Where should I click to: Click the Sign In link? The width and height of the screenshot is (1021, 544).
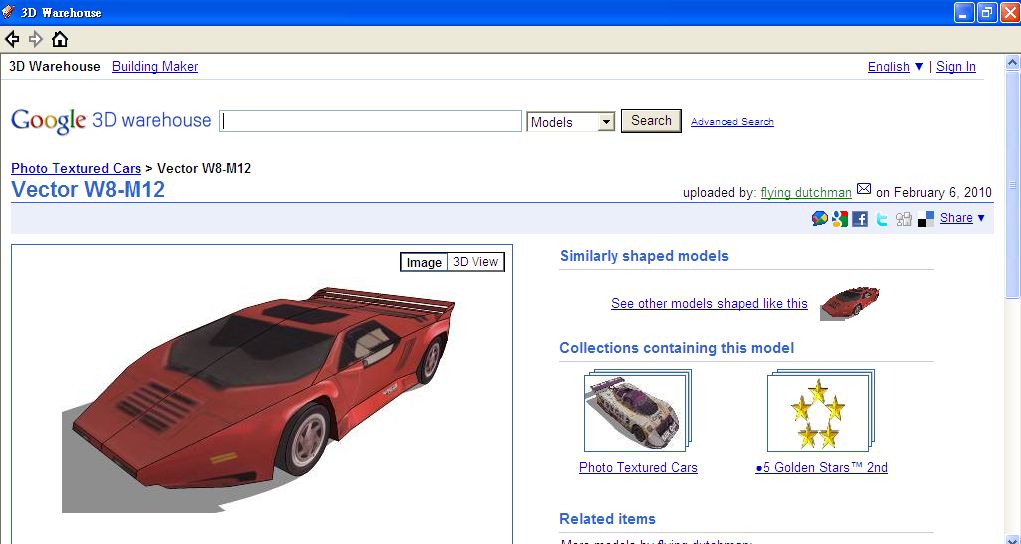pos(956,67)
